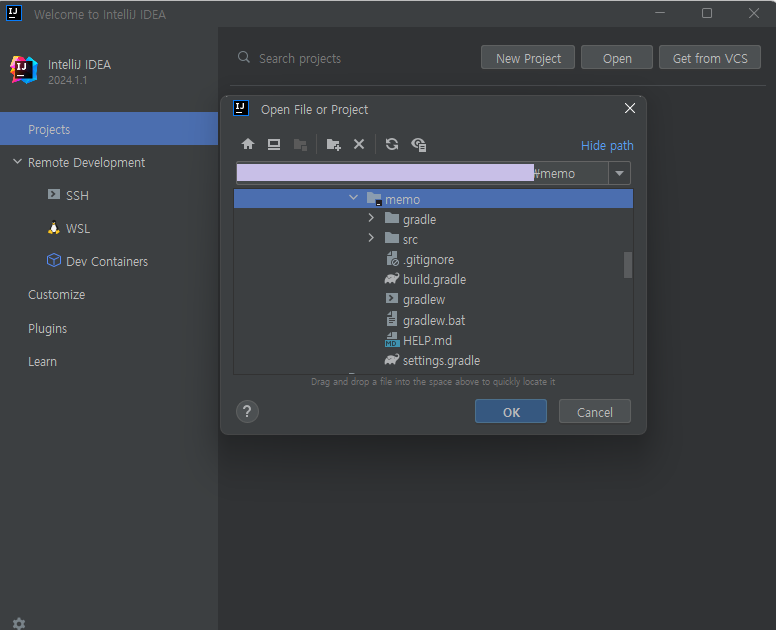The image size is (776, 630).
Task: Open the path history dropdown arrow
Action: point(619,173)
